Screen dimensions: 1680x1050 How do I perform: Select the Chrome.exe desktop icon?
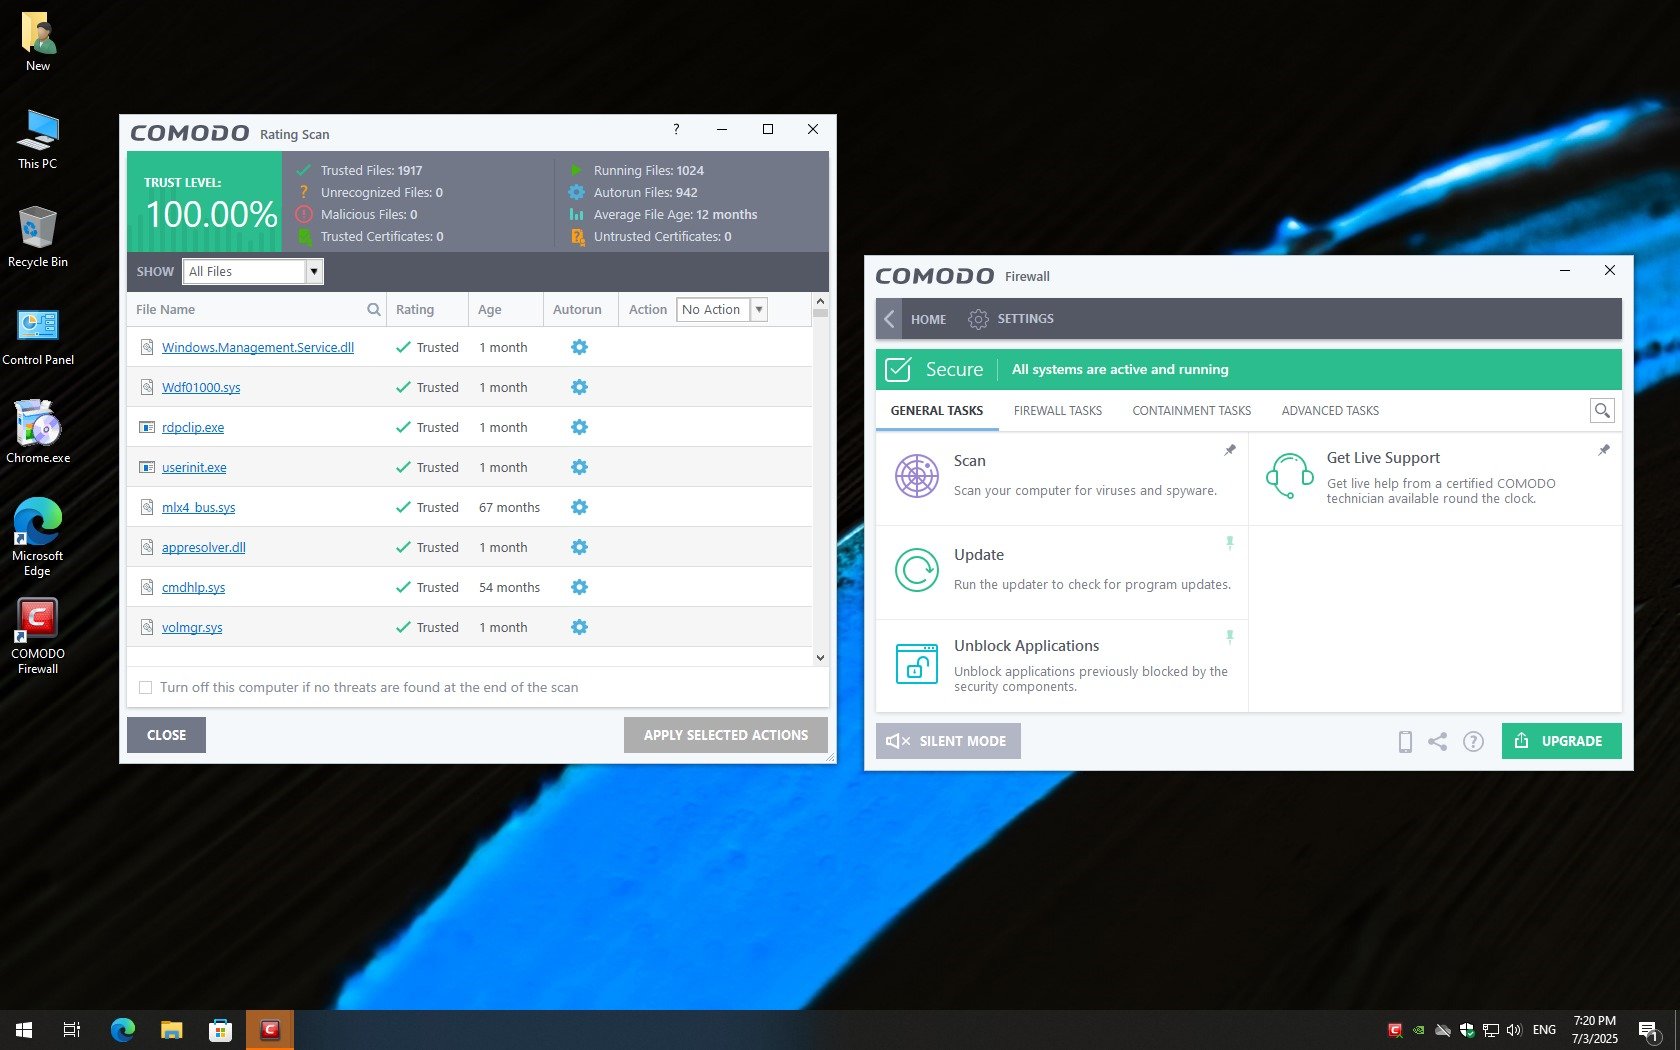37,432
